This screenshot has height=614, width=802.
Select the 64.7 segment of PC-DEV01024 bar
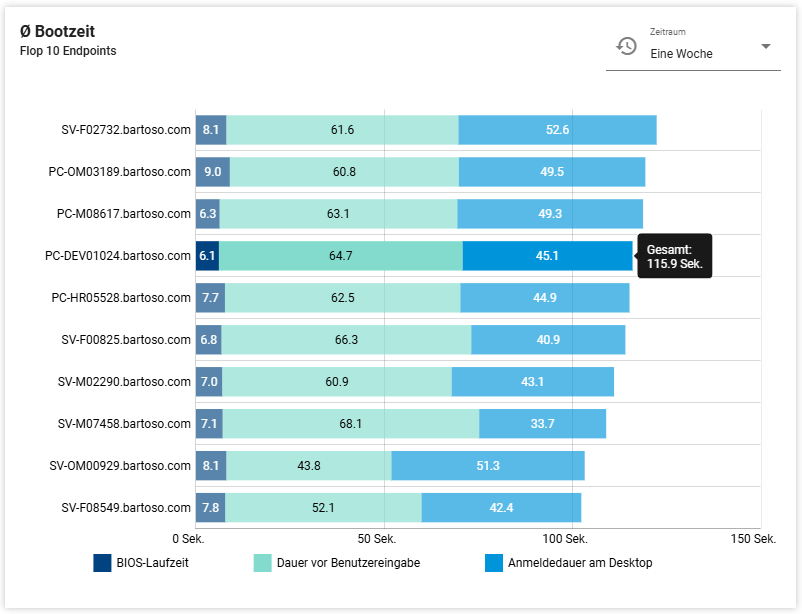tap(340, 256)
